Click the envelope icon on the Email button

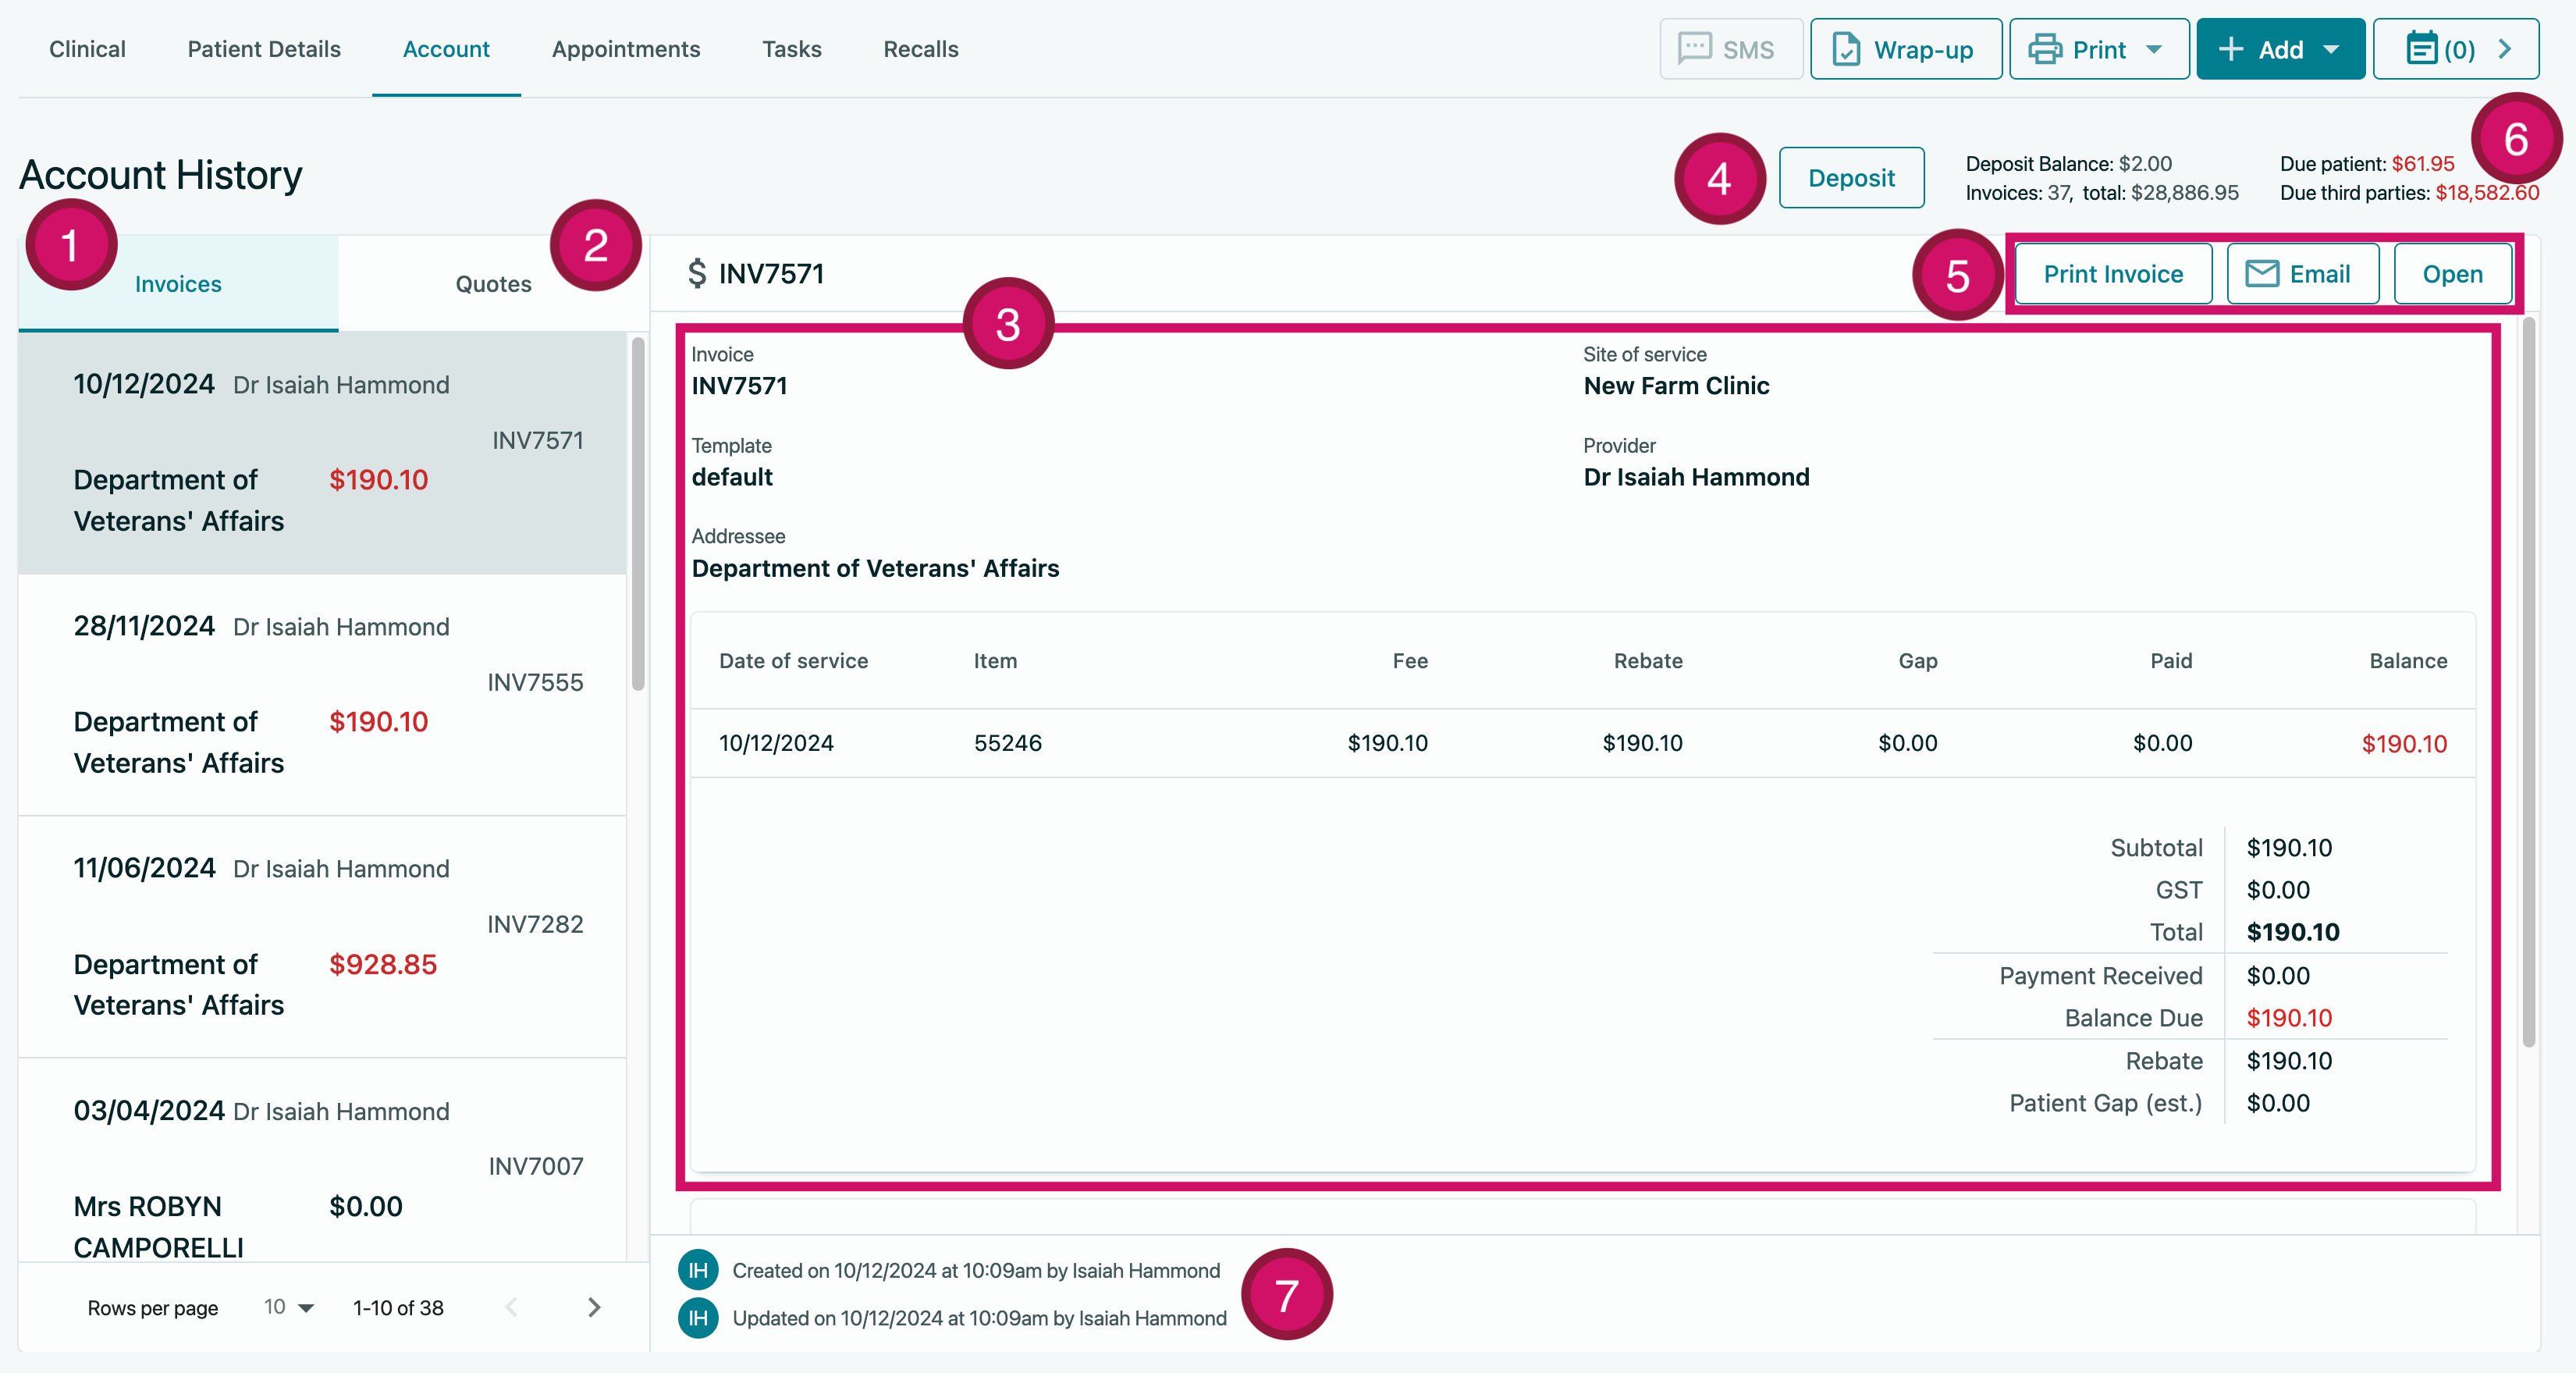(x=2262, y=273)
